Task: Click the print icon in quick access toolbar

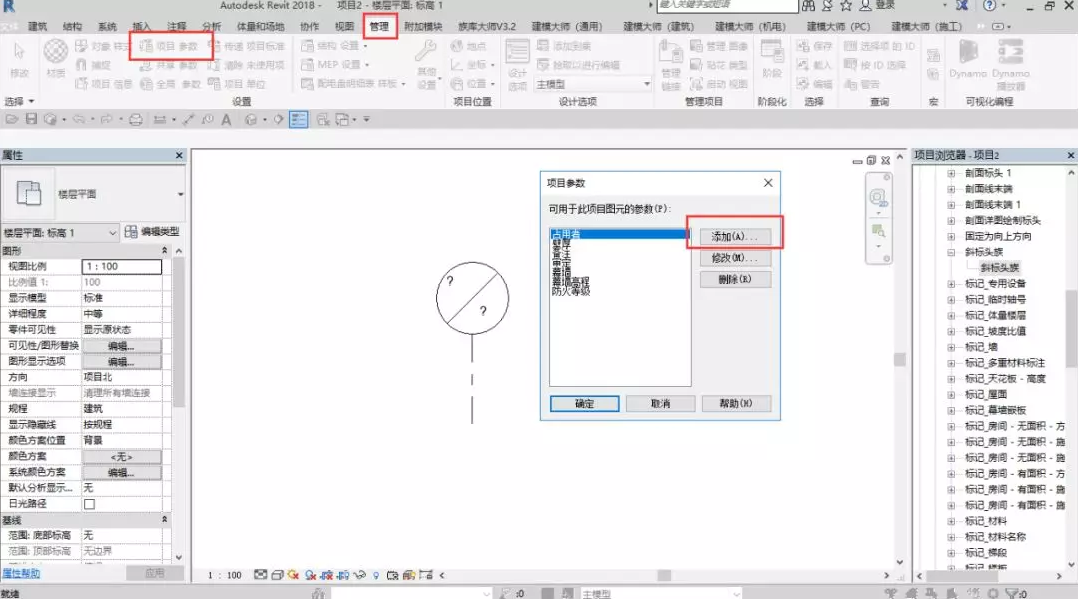Action: tap(136, 120)
